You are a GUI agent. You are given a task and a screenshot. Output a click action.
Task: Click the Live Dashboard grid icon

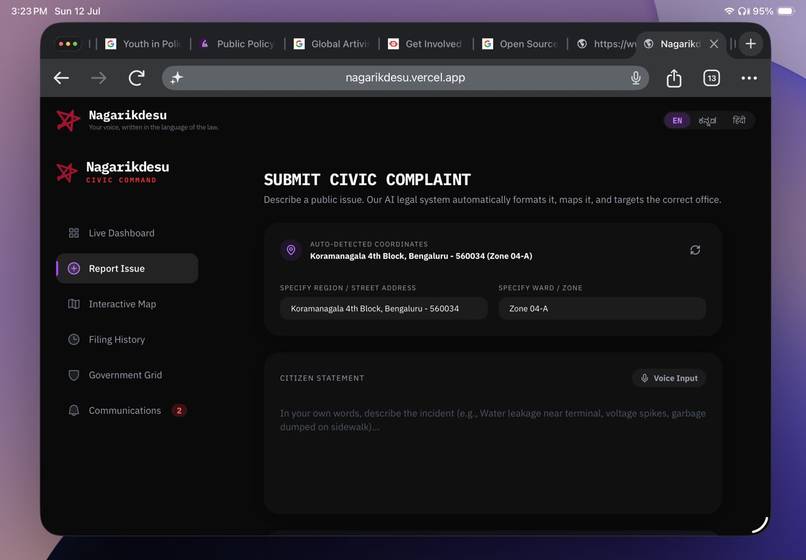click(x=74, y=233)
